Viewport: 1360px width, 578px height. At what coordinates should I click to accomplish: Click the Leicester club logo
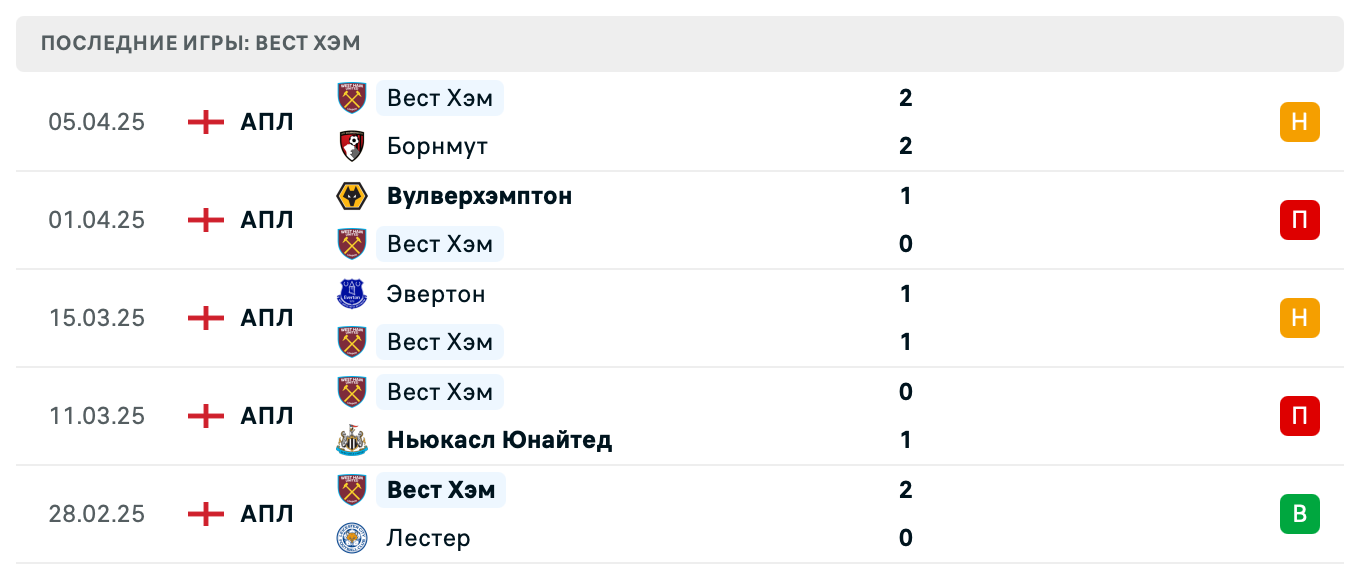[x=351, y=538]
